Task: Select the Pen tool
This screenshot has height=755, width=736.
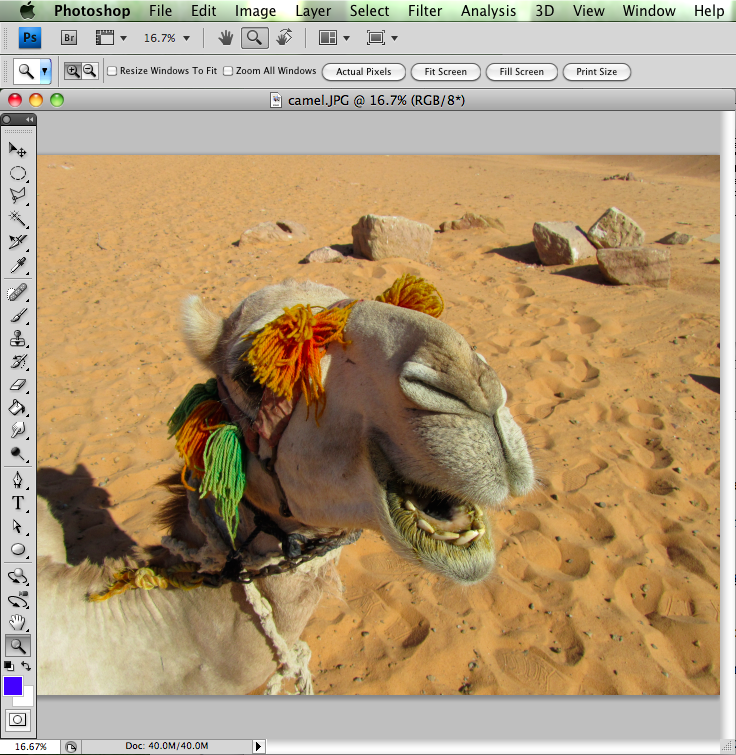Action: [18, 480]
